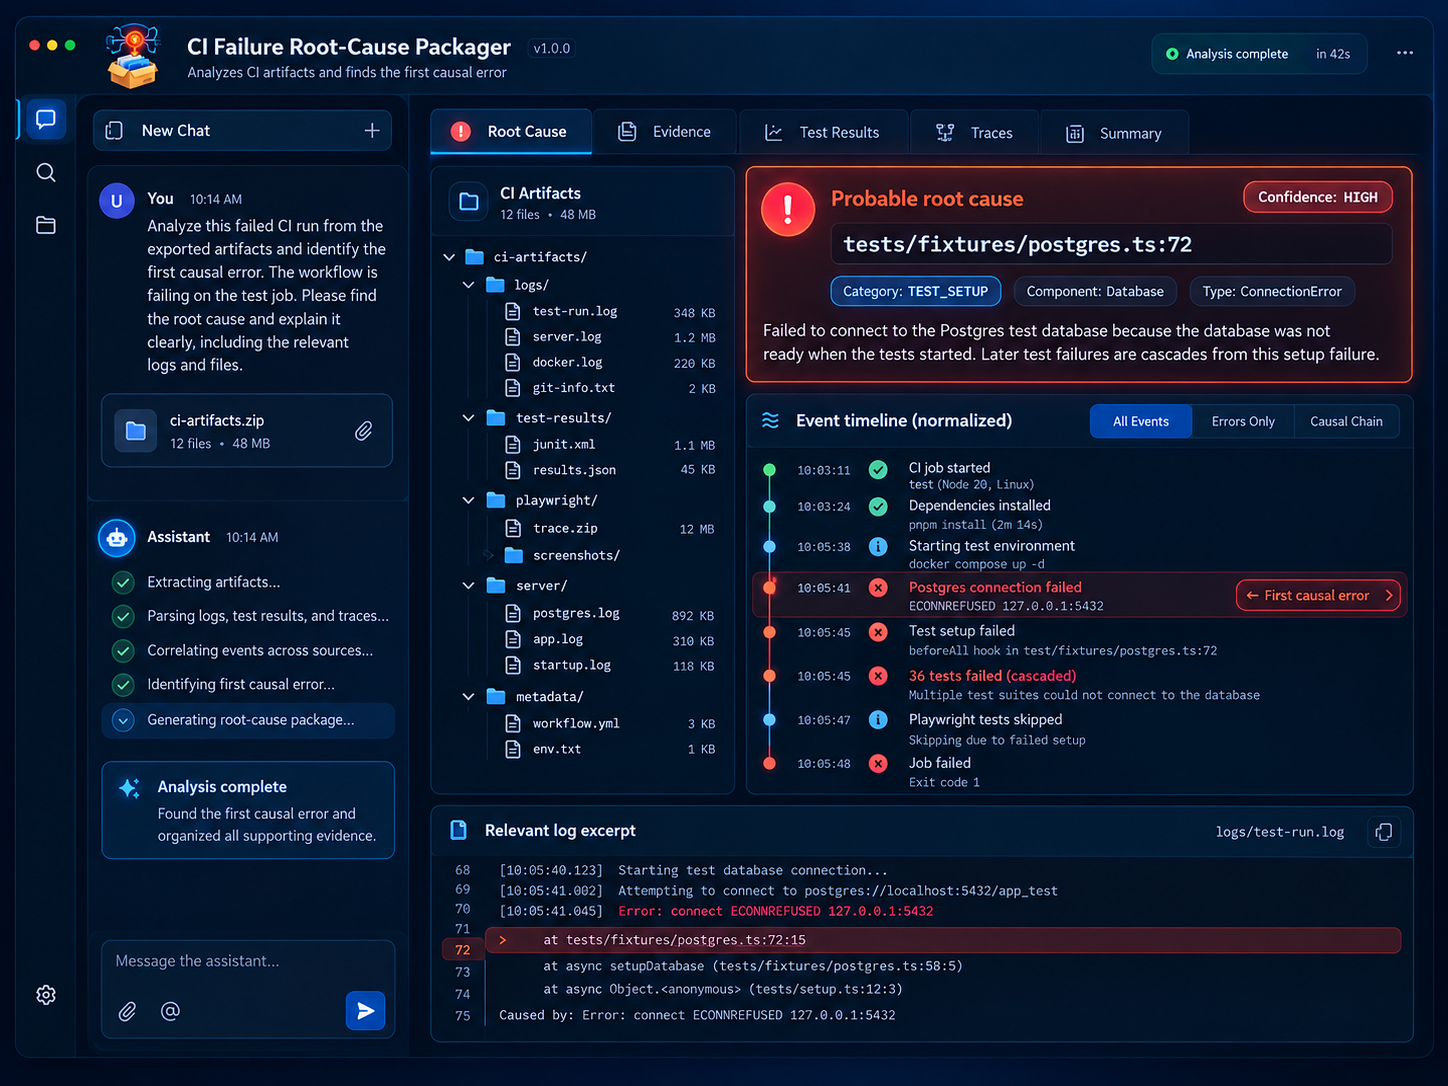Open the Summary tab
The image size is (1448, 1086).
tap(1114, 133)
